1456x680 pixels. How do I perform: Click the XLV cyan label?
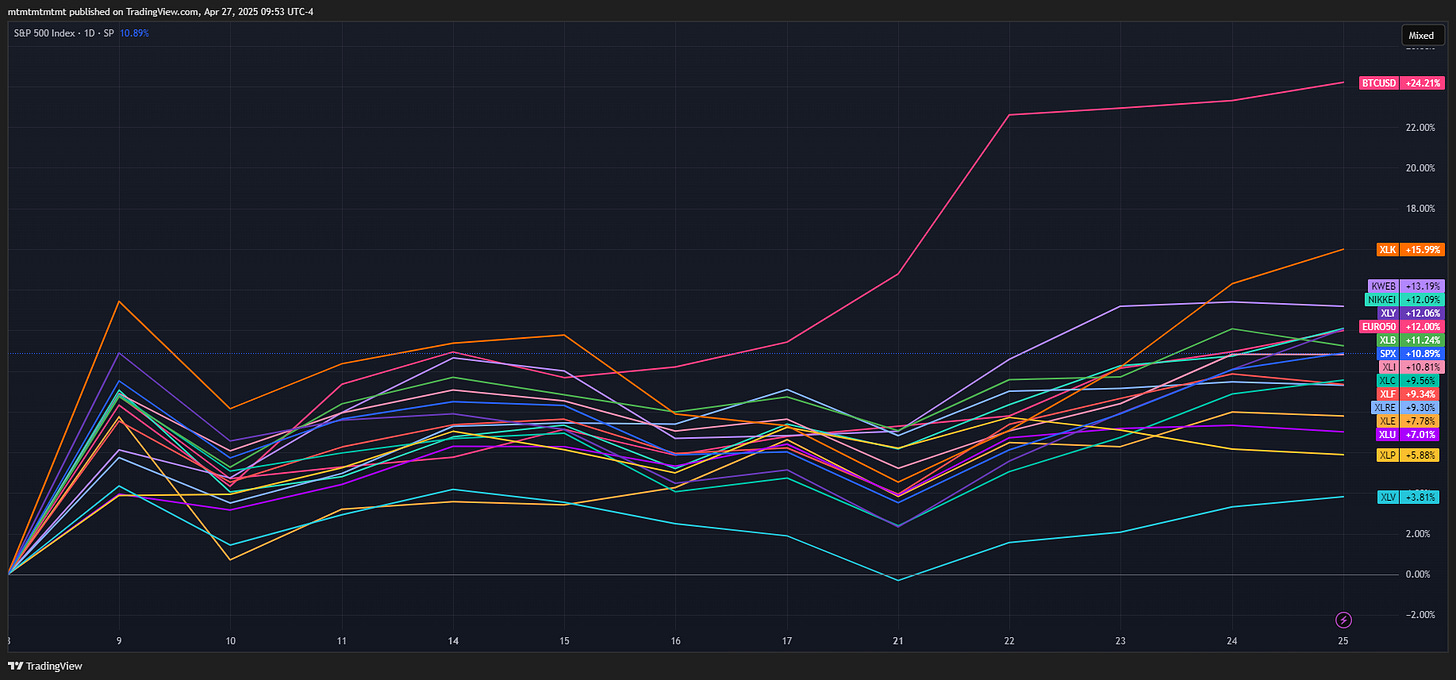coord(1387,497)
